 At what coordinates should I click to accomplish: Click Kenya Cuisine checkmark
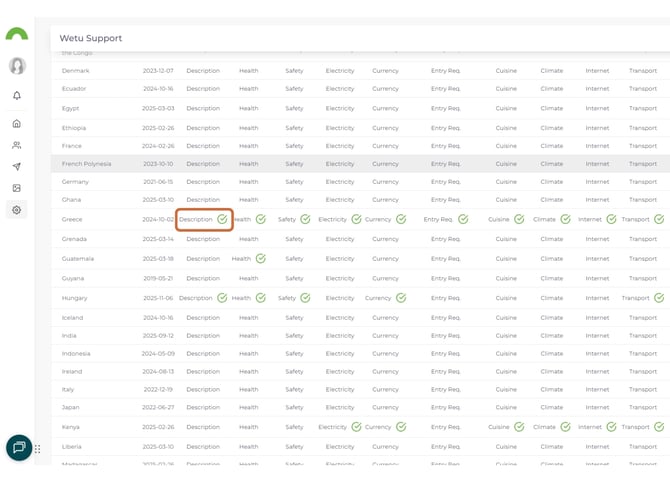(x=519, y=427)
